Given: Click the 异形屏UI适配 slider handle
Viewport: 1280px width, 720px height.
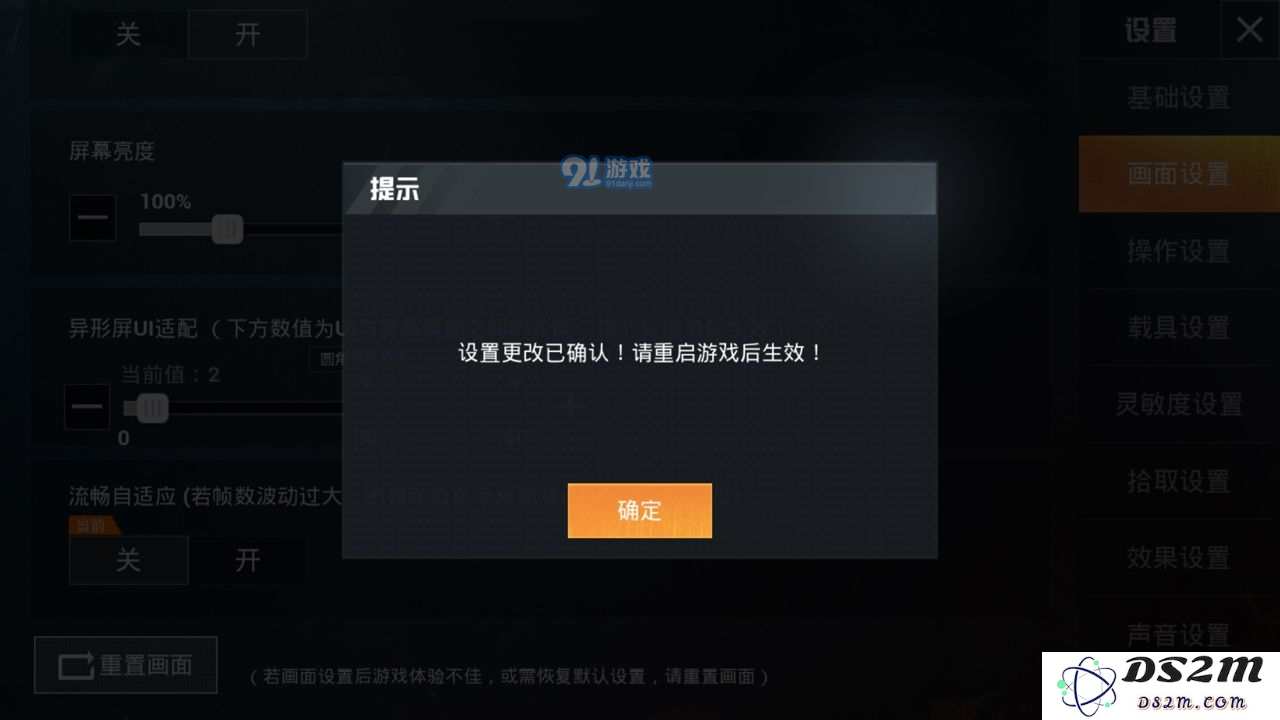Looking at the screenshot, I should [152, 408].
